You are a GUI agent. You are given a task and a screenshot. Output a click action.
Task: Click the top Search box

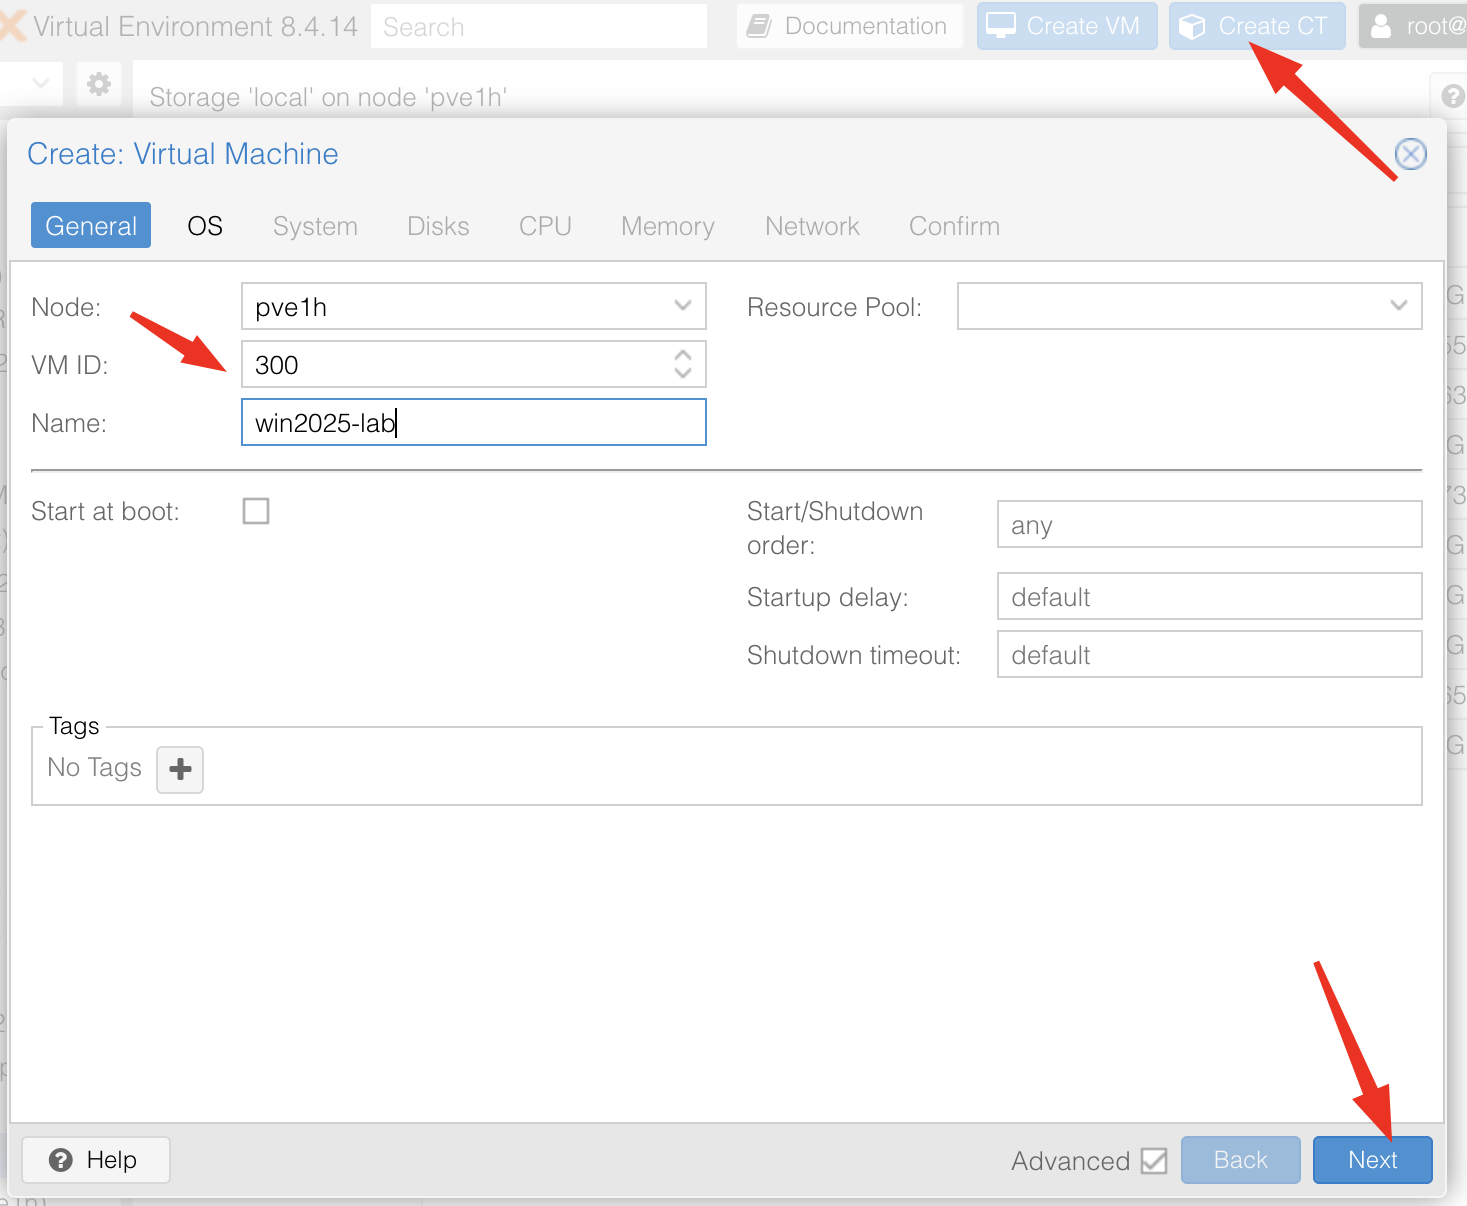[538, 27]
